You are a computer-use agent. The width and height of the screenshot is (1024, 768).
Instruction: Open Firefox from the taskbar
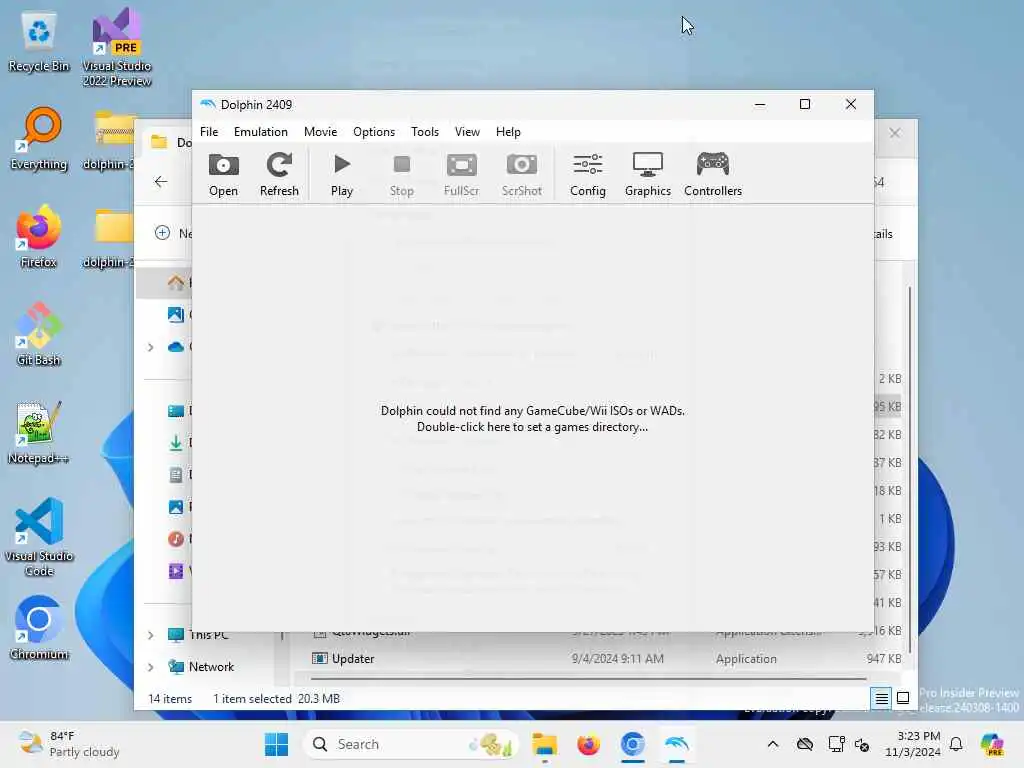coord(588,744)
